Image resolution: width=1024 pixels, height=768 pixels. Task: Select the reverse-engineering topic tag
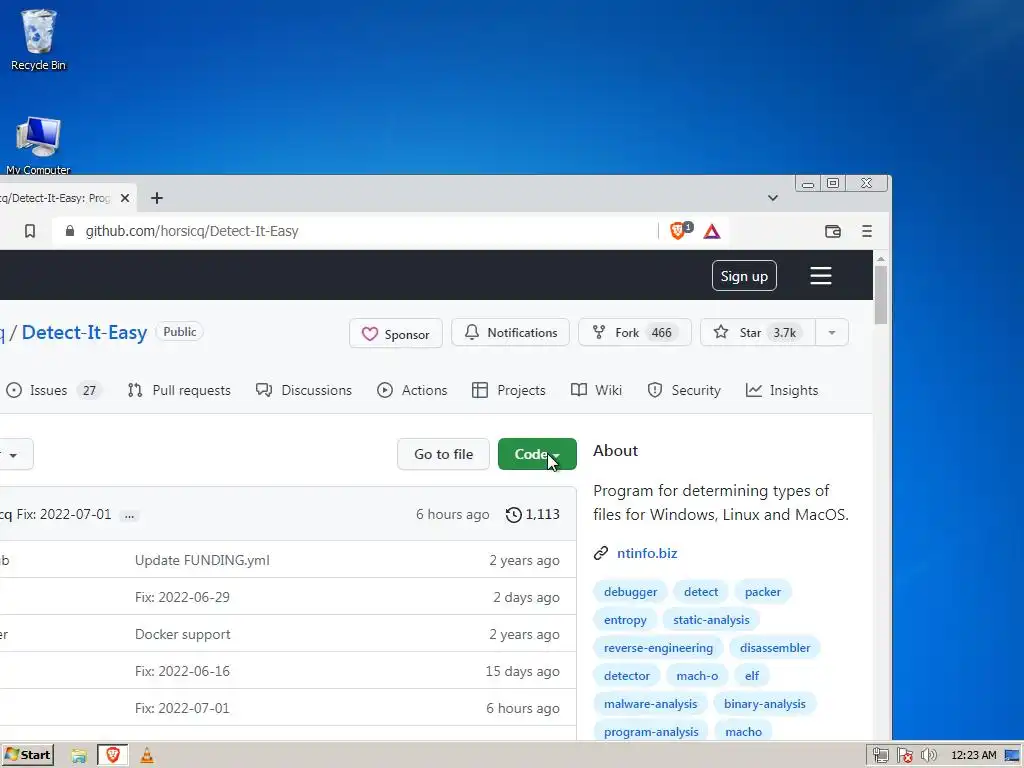658,648
